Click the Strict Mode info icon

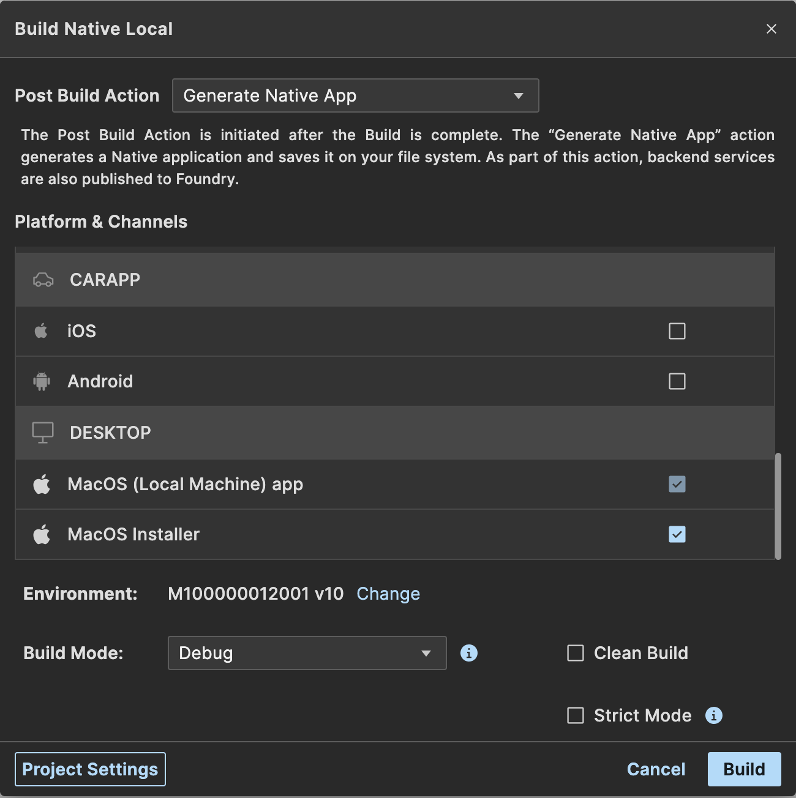tap(714, 715)
